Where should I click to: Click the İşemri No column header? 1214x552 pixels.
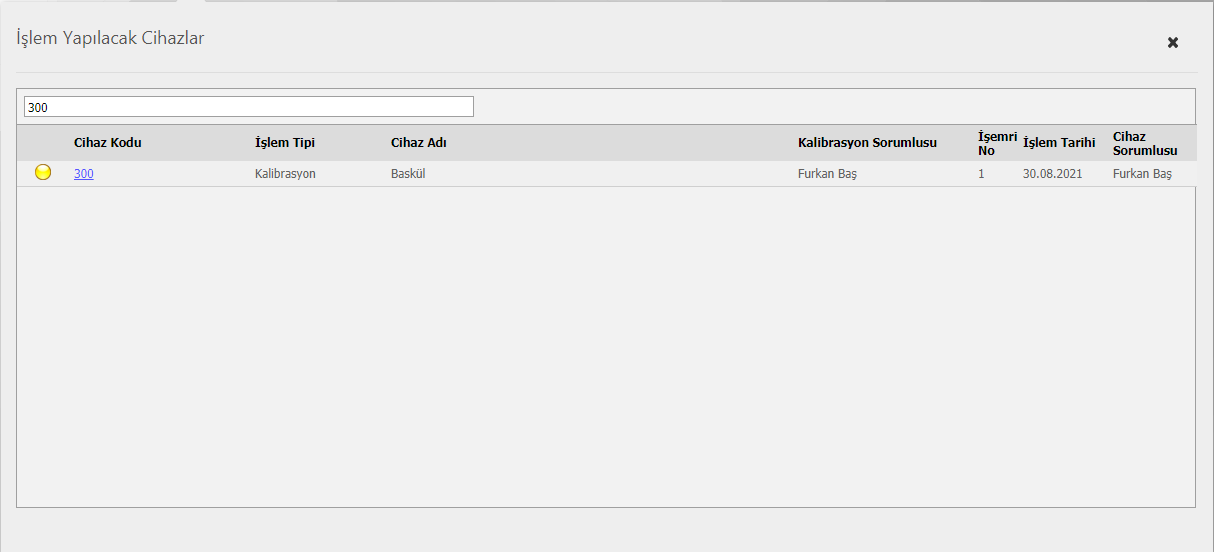point(996,143)
